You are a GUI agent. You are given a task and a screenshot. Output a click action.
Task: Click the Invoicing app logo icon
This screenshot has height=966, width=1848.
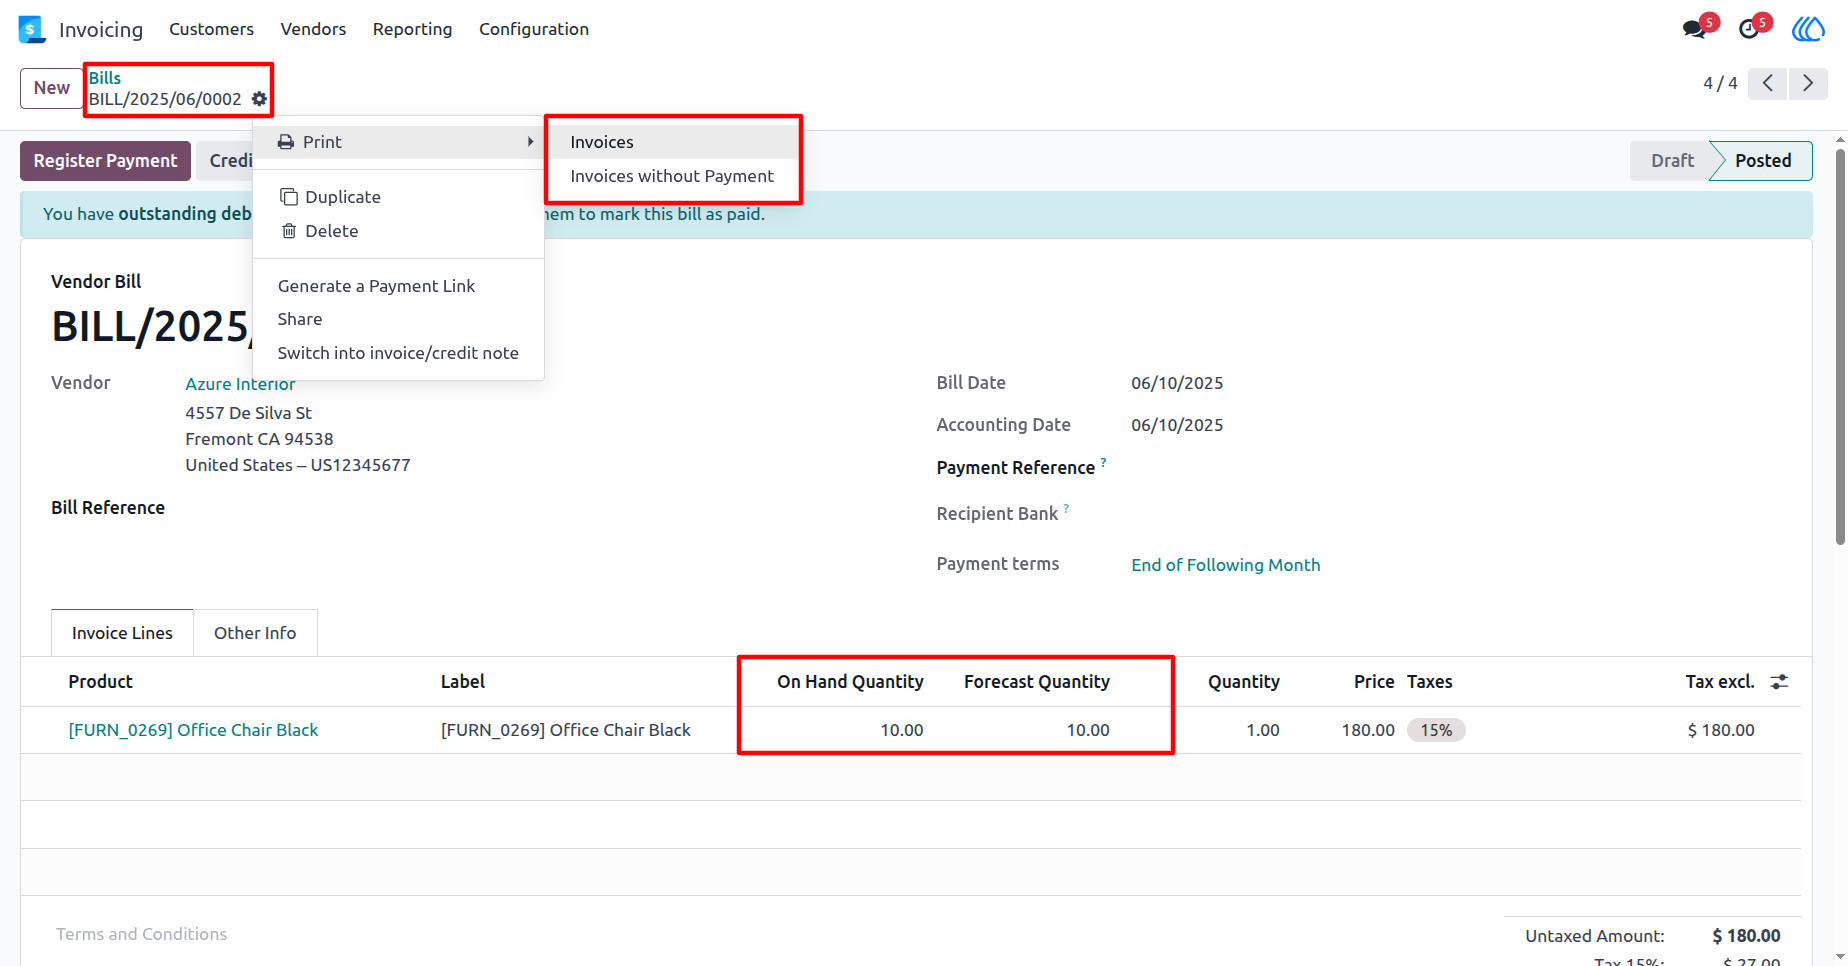pyautogui.click(x=32, y=29)
